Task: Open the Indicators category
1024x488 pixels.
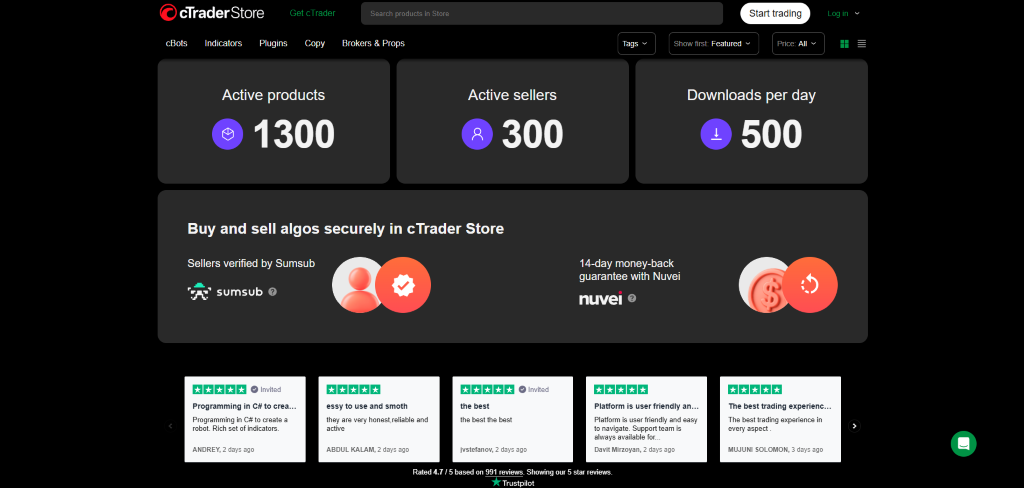Action: pos(223,43)
